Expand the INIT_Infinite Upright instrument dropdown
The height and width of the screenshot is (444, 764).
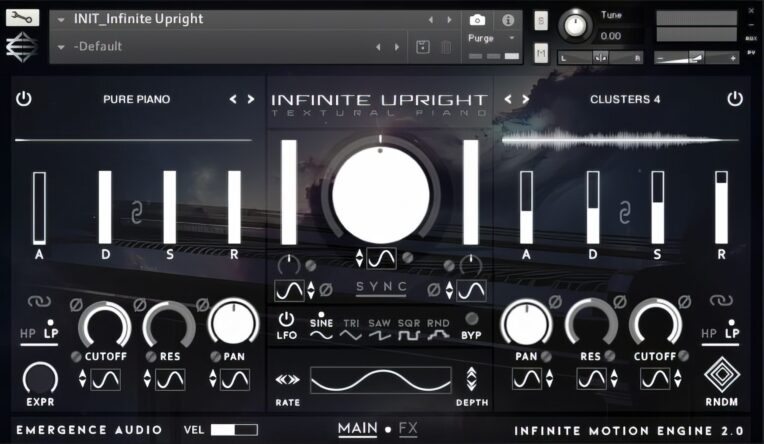click(x=63, y=19)
